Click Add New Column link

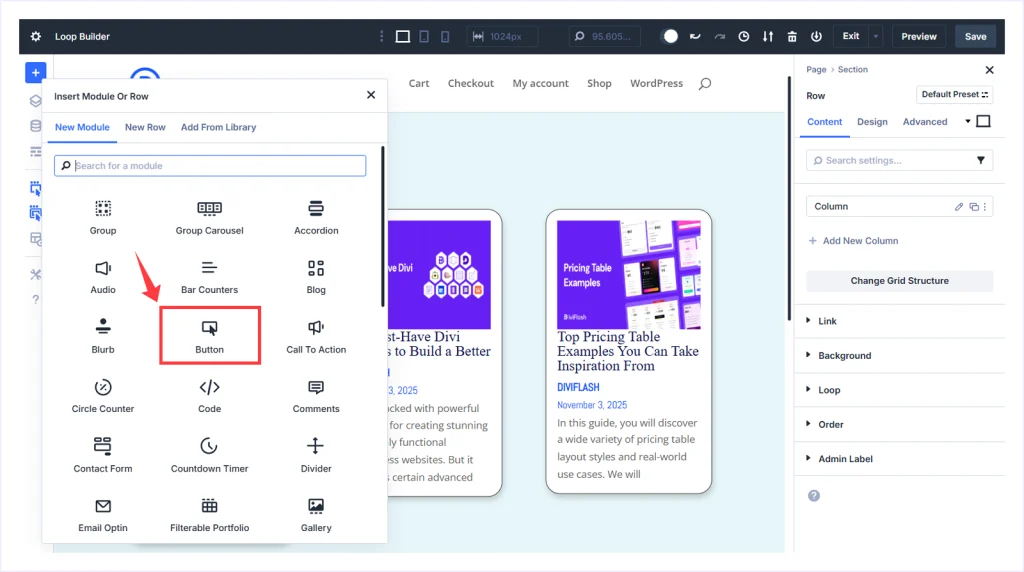click(x=859, y=241)
